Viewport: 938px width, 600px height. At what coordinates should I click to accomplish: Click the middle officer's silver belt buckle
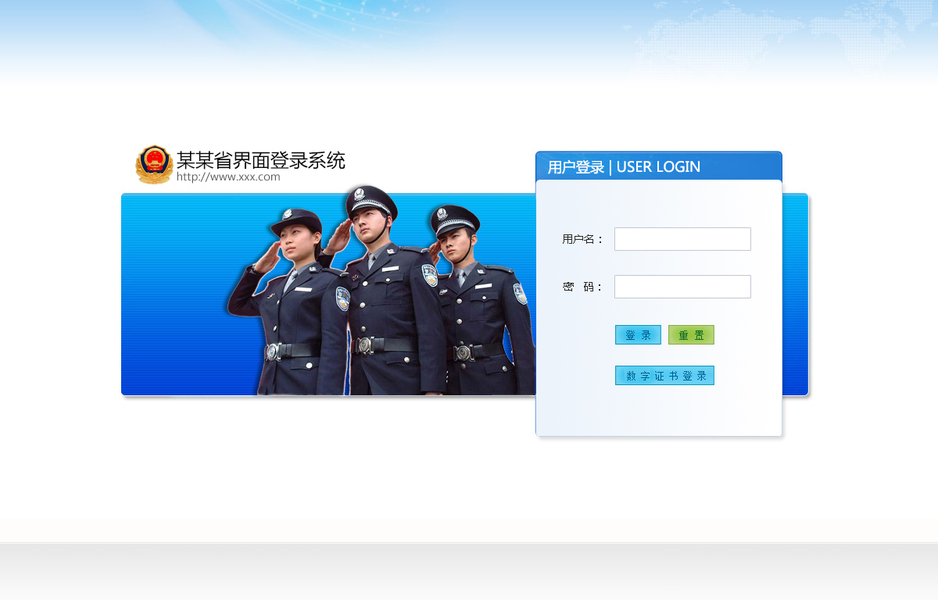[x=364, y=345]
